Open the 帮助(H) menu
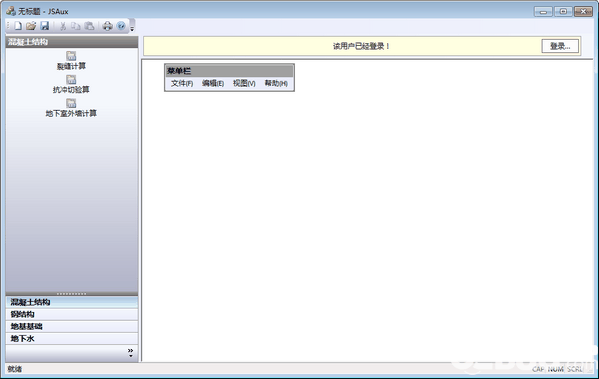Image resolution: width=599 pixels, height=379 pixels. pyautogui.click(x=276, y=83)
